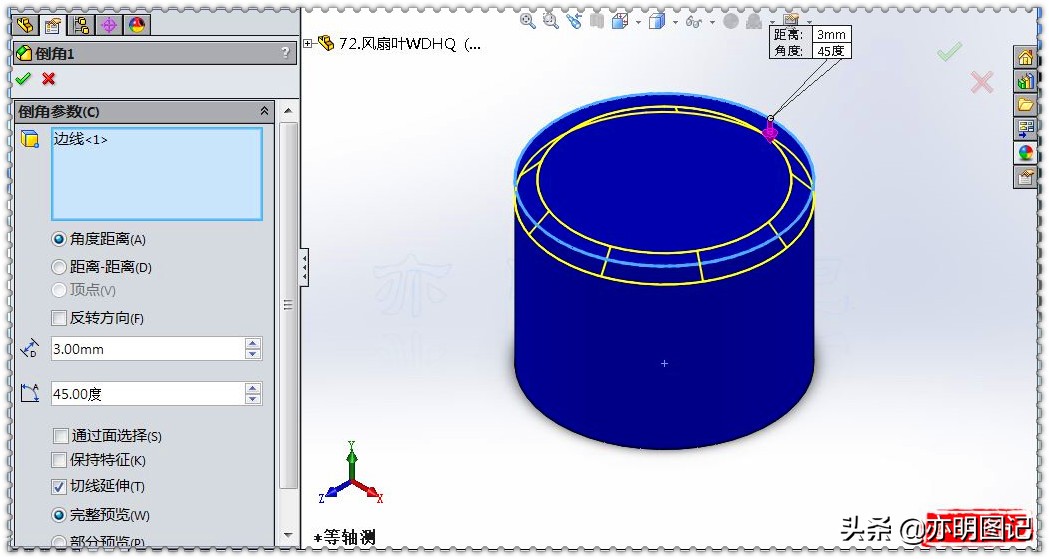Viewport: 1049px width, 559px height.
Task: Accept with viewport corner green check
Action: (949, 51)
